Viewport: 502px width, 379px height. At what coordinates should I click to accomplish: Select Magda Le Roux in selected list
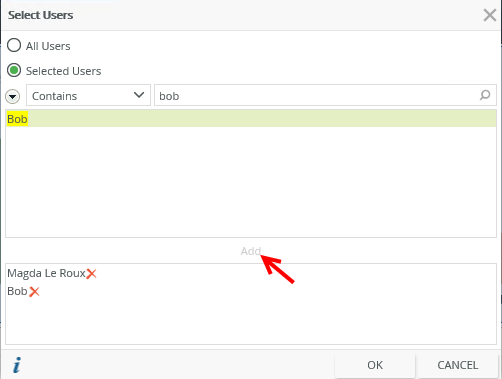tap(46, 273)
